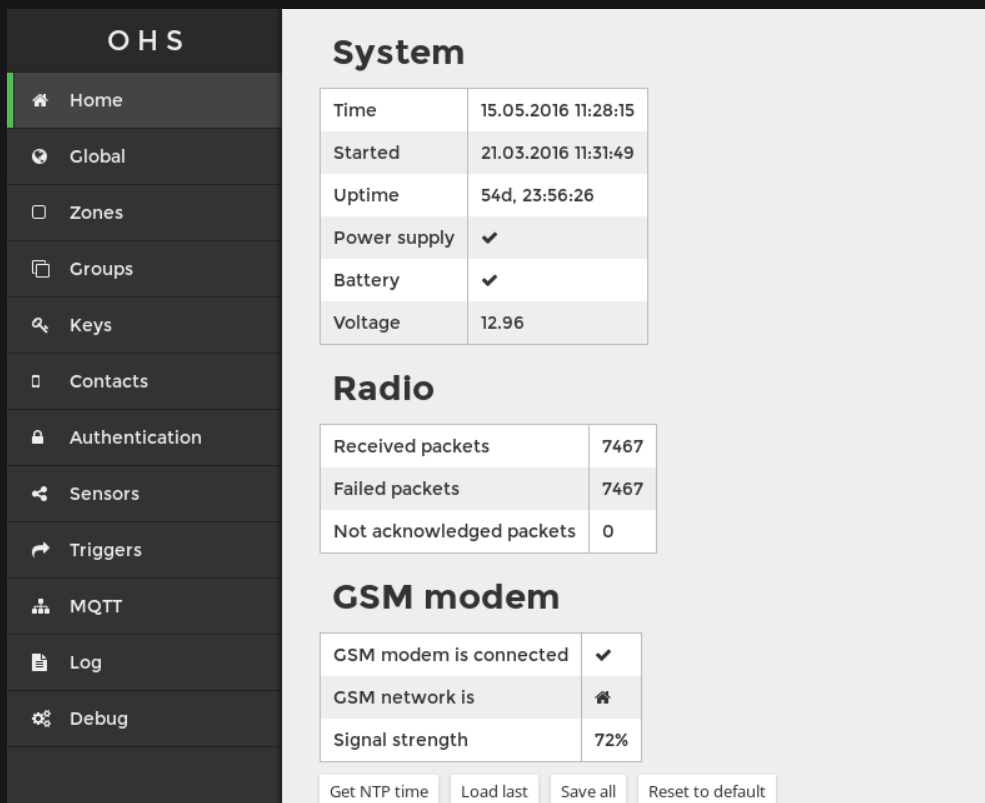The height and width of the screenshot is (803, 985).
Task: Click the Get NTP time button
Action: pyautogui.click(x=379, y=790)
